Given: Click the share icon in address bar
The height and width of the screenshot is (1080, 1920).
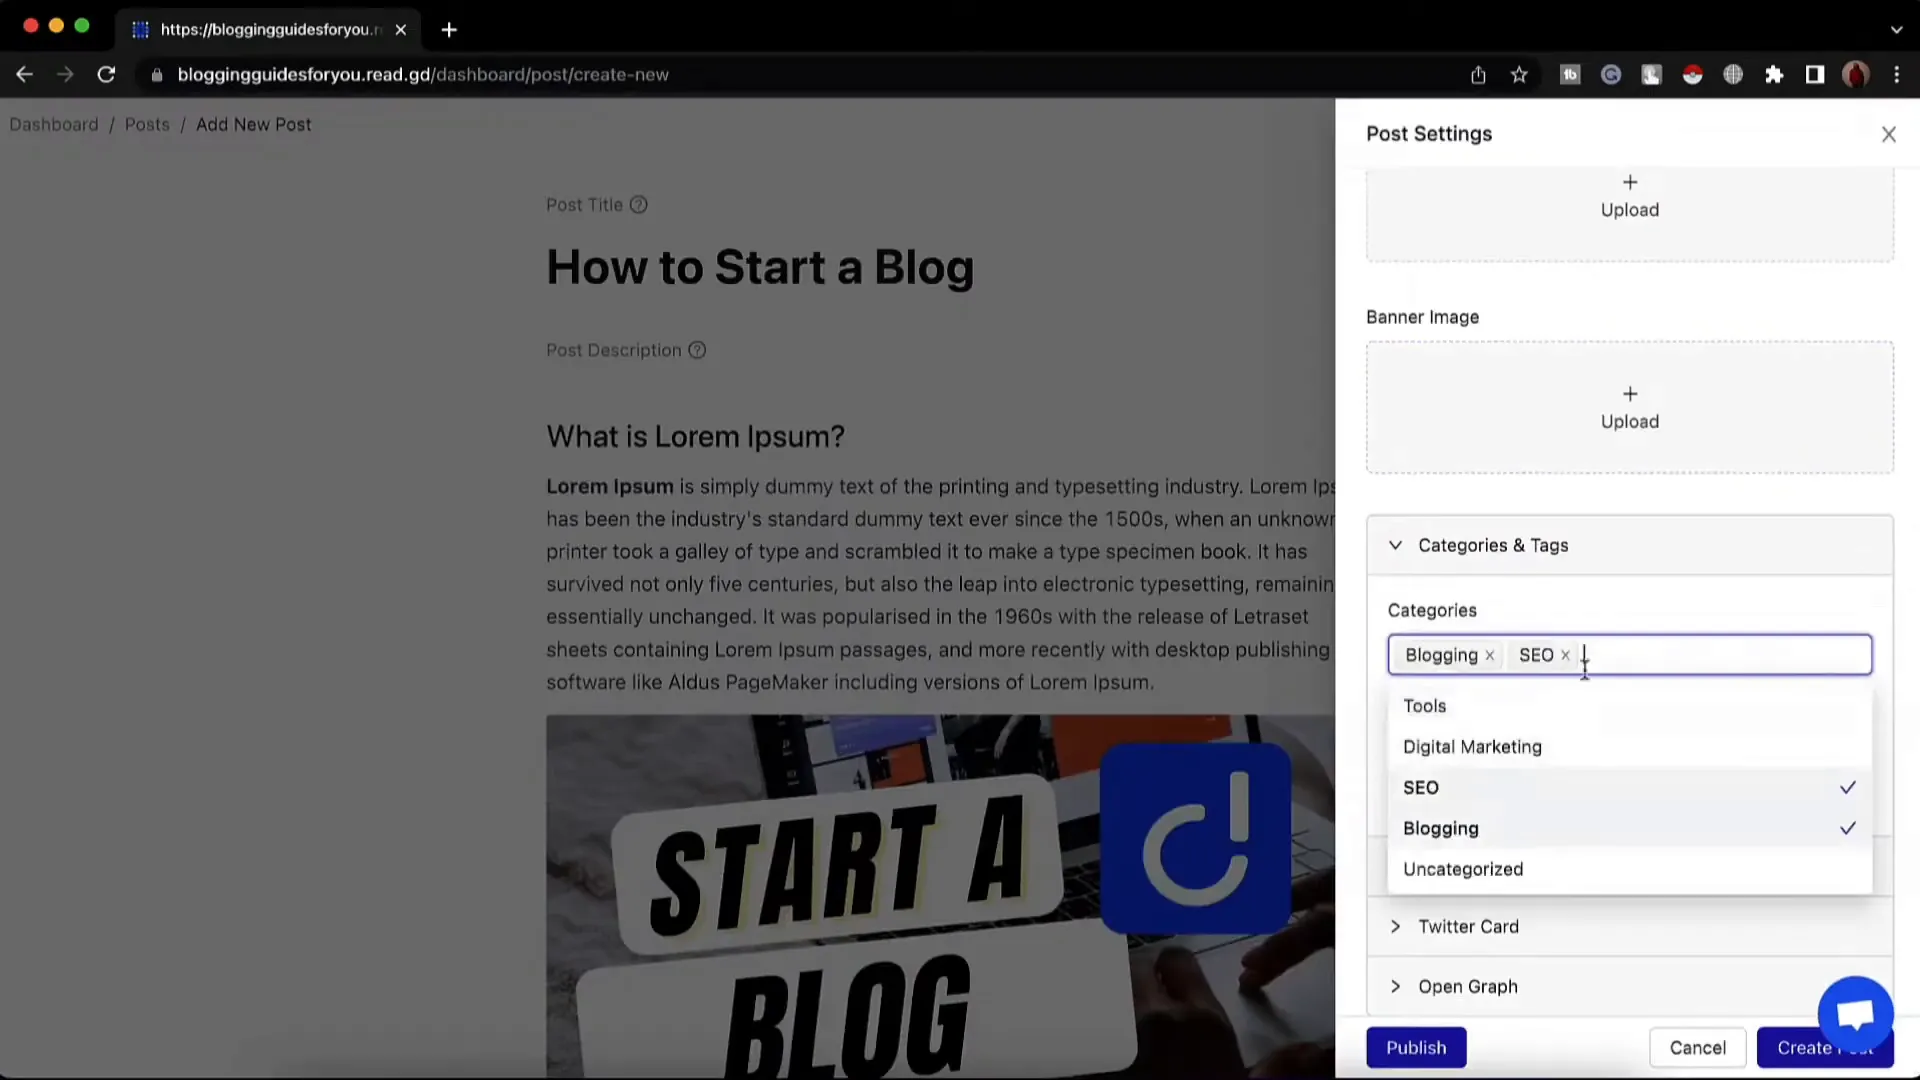Looking at the screenshot, I should click(1478, 75).
